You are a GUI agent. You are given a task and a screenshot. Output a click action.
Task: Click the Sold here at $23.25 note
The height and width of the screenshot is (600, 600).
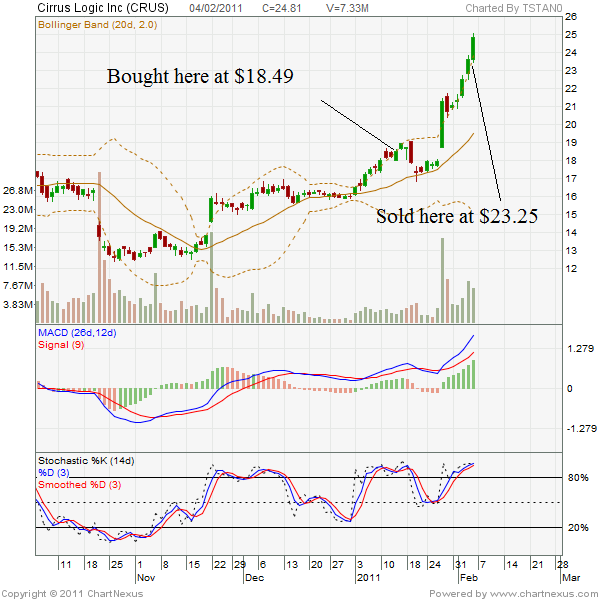457,216
